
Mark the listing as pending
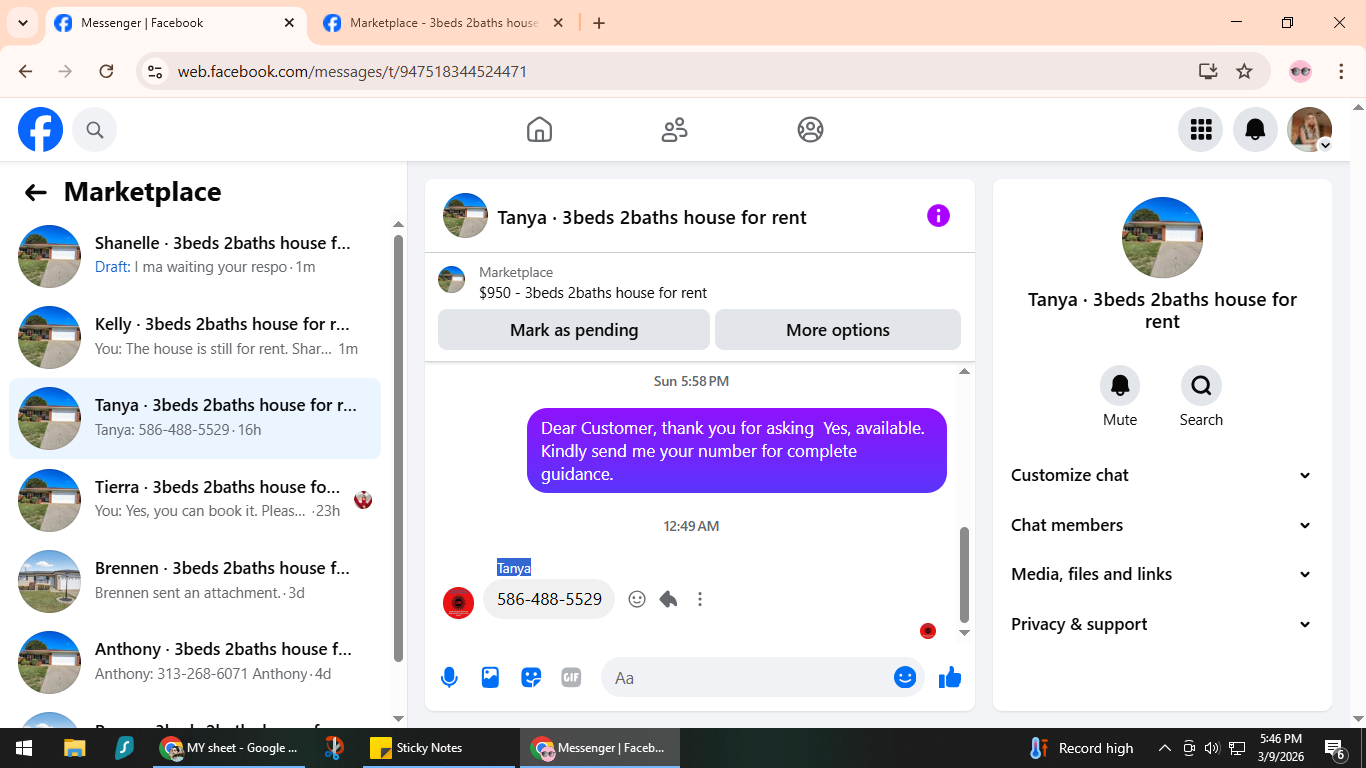574,330
